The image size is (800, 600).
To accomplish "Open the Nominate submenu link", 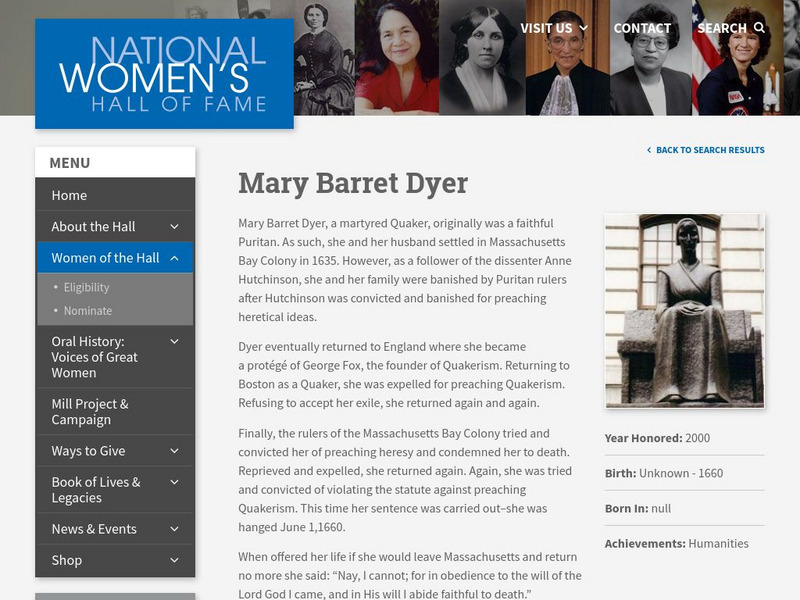I will click(88, 311).
